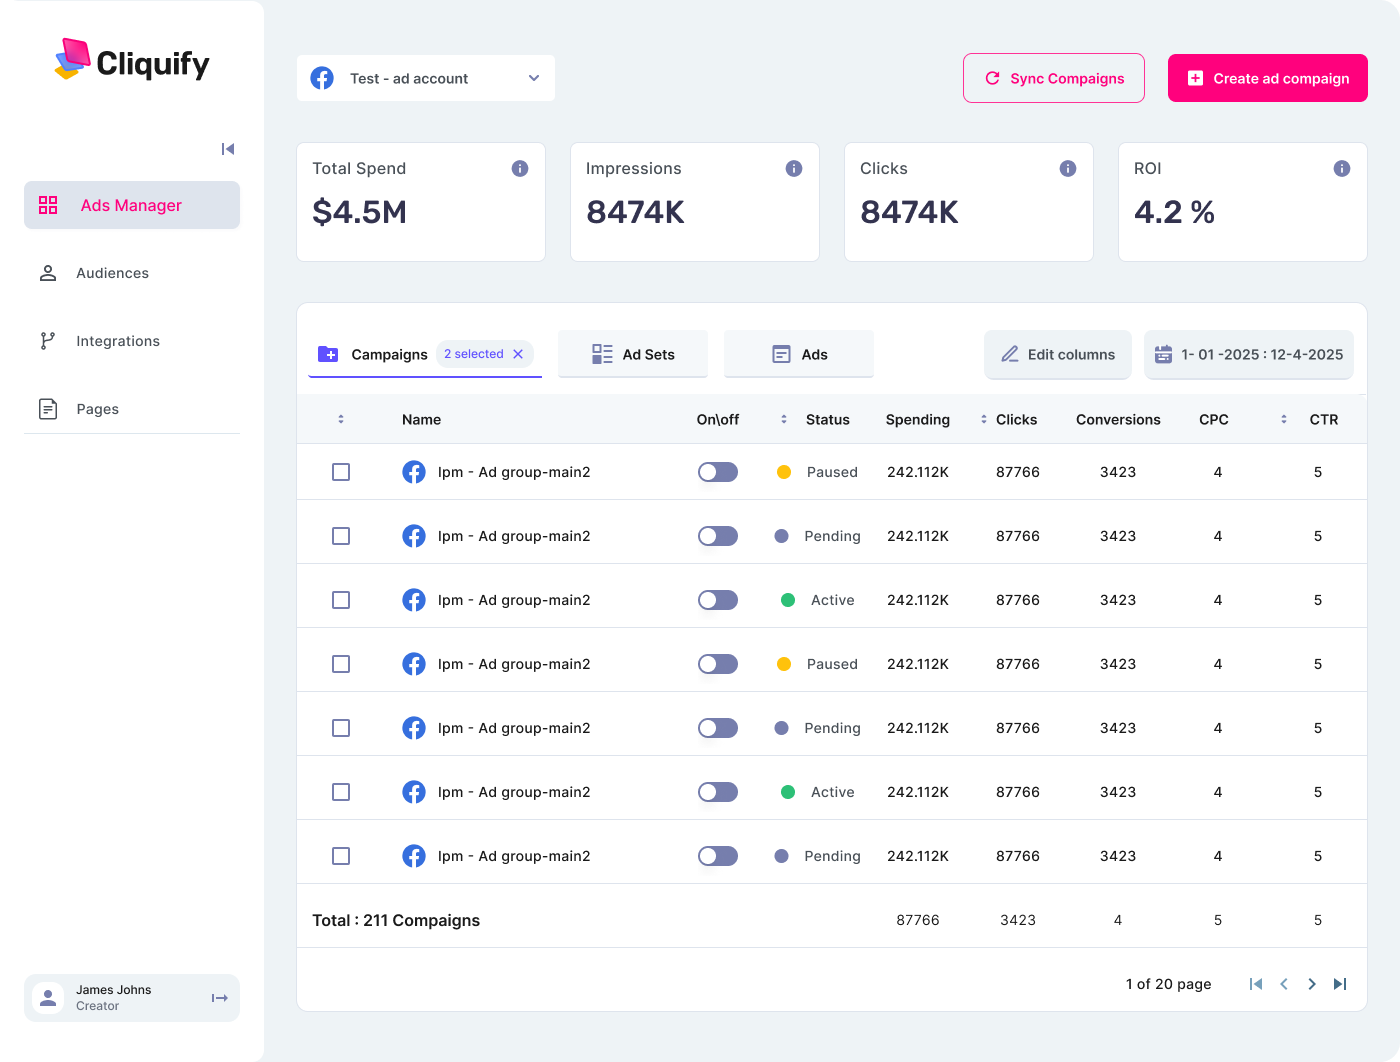Open Ads Manager in sidebar
1400x1062 pixels.
click(132, 205)
